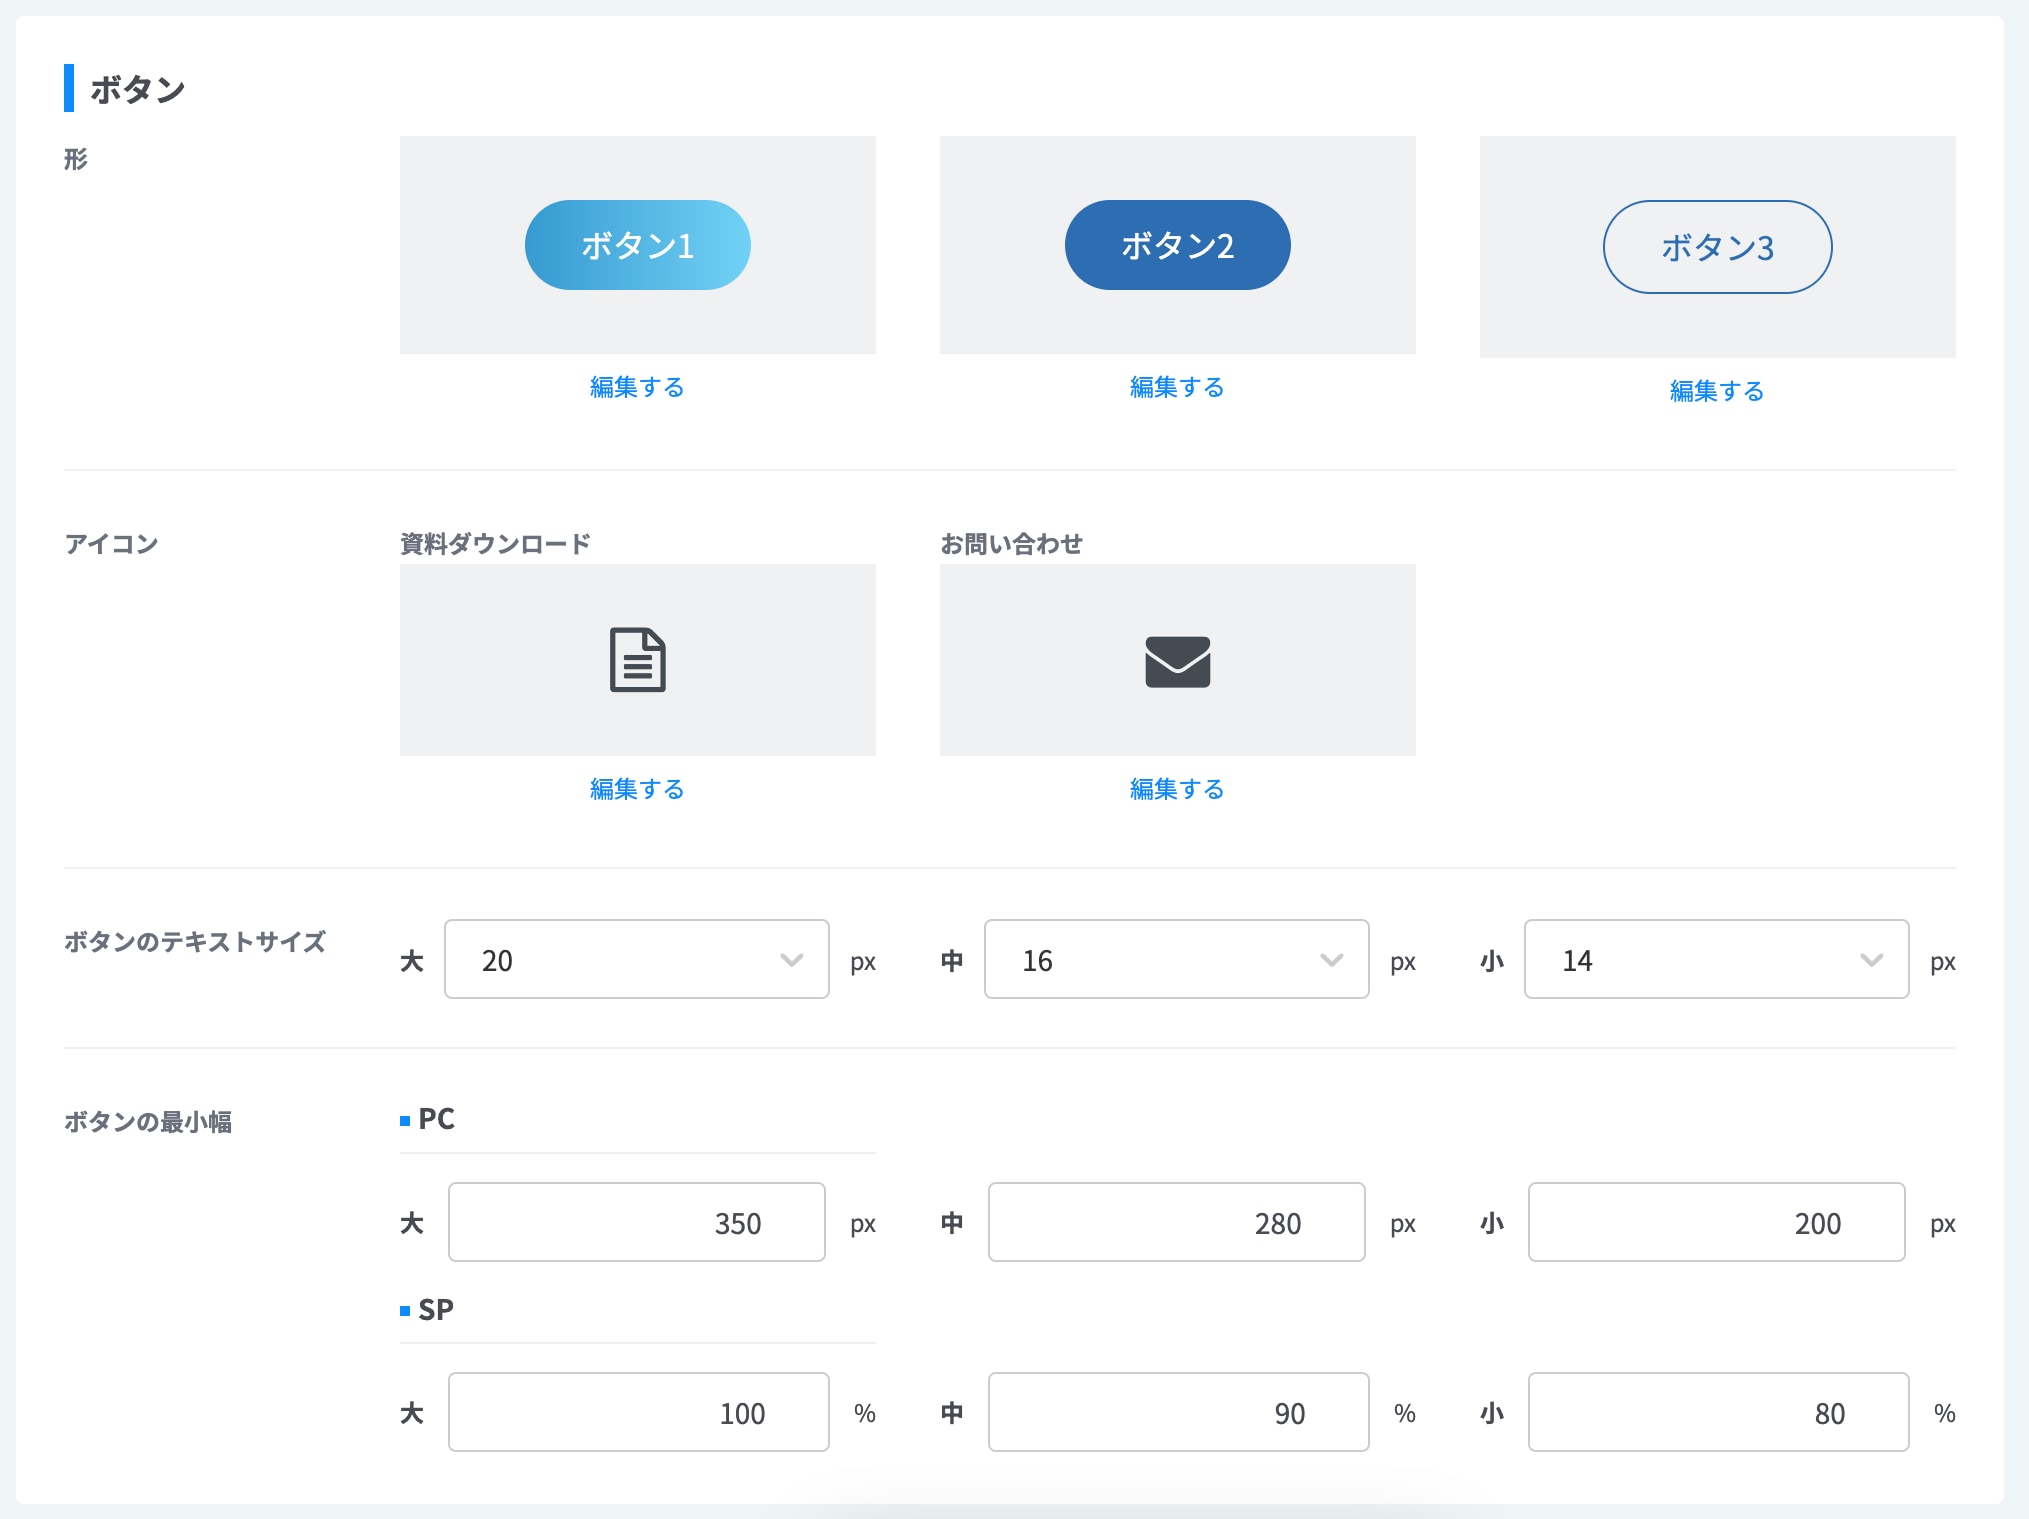
Task: Open 編集する link under ボタン3
Action: (x=1717, y=391)
